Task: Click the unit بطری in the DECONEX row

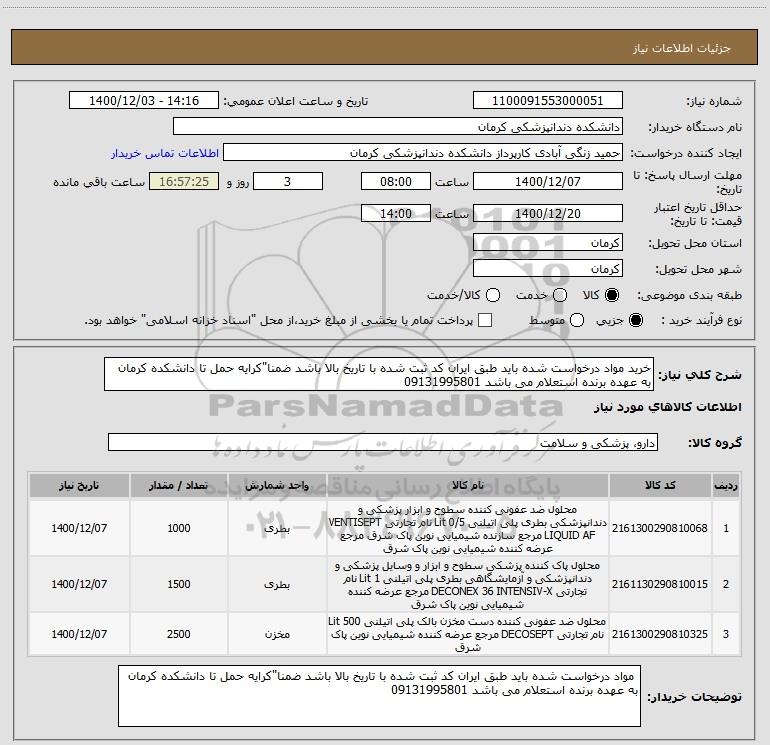Action: (x=277, y=584)
